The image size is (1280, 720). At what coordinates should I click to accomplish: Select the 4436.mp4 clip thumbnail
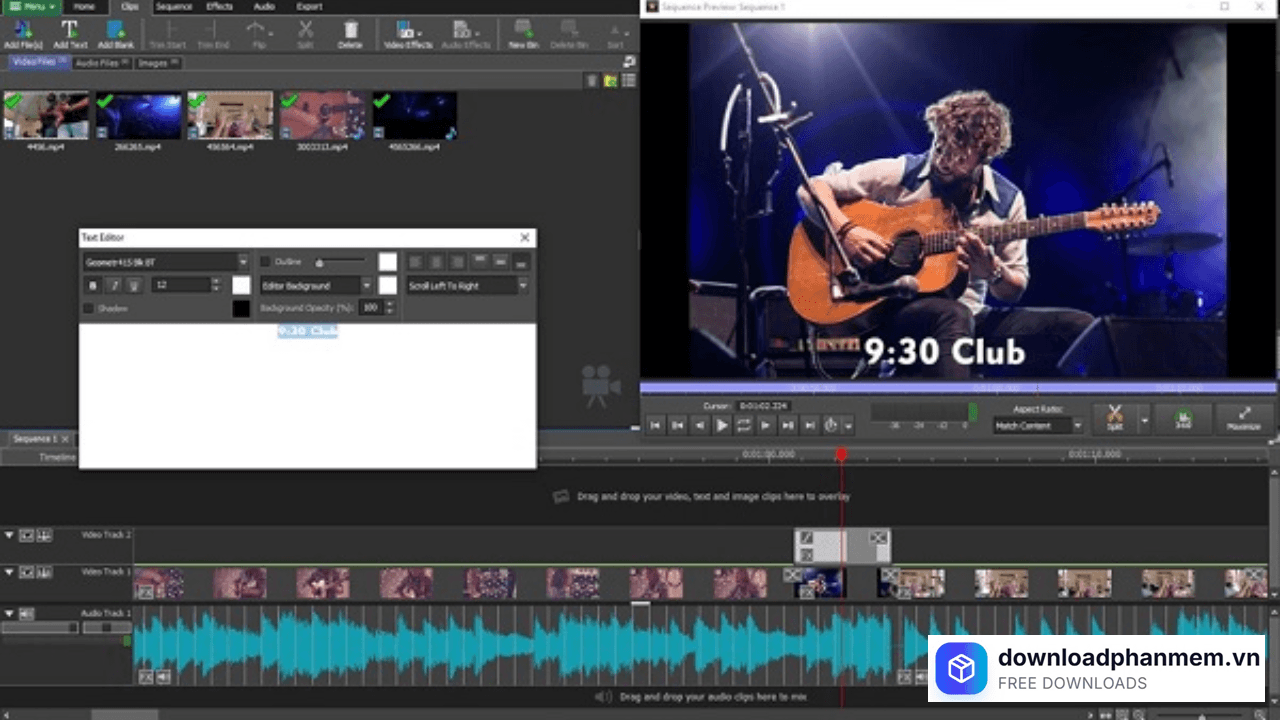46,116
